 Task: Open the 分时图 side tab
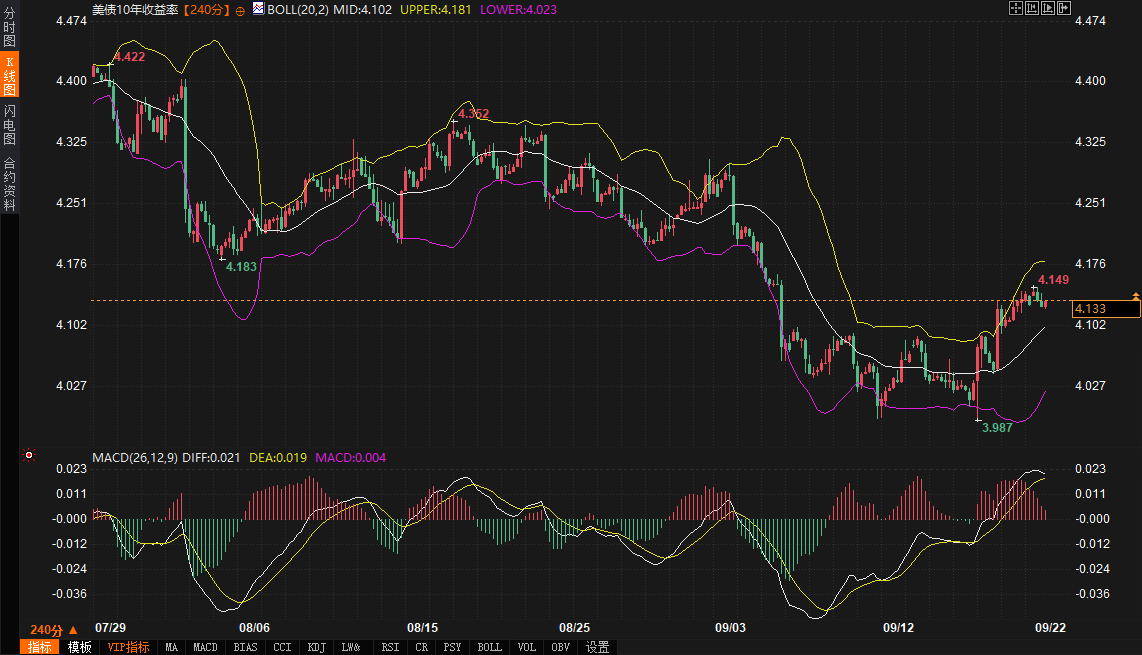point(9,27)
